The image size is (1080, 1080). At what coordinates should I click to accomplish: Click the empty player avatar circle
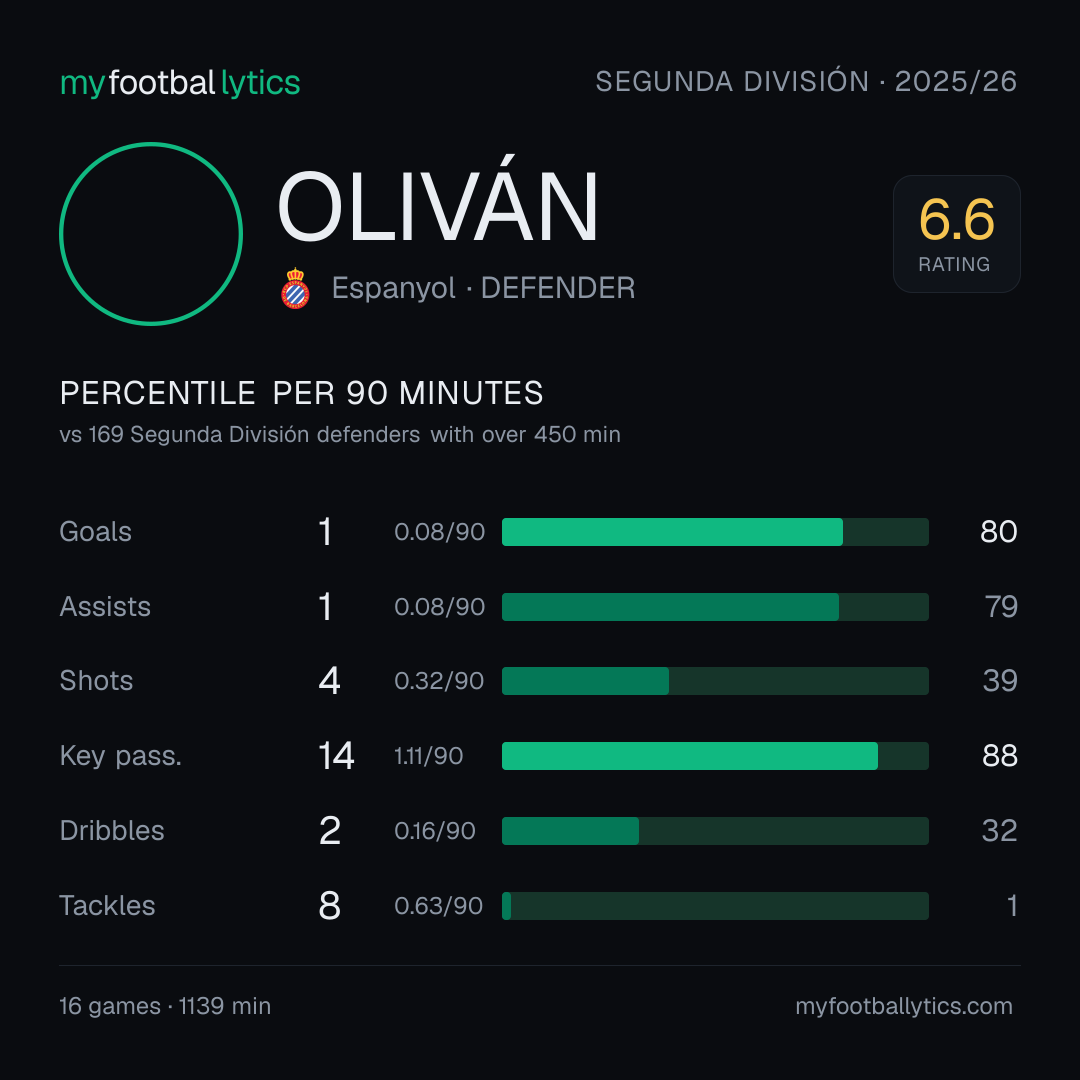[151, 233]
